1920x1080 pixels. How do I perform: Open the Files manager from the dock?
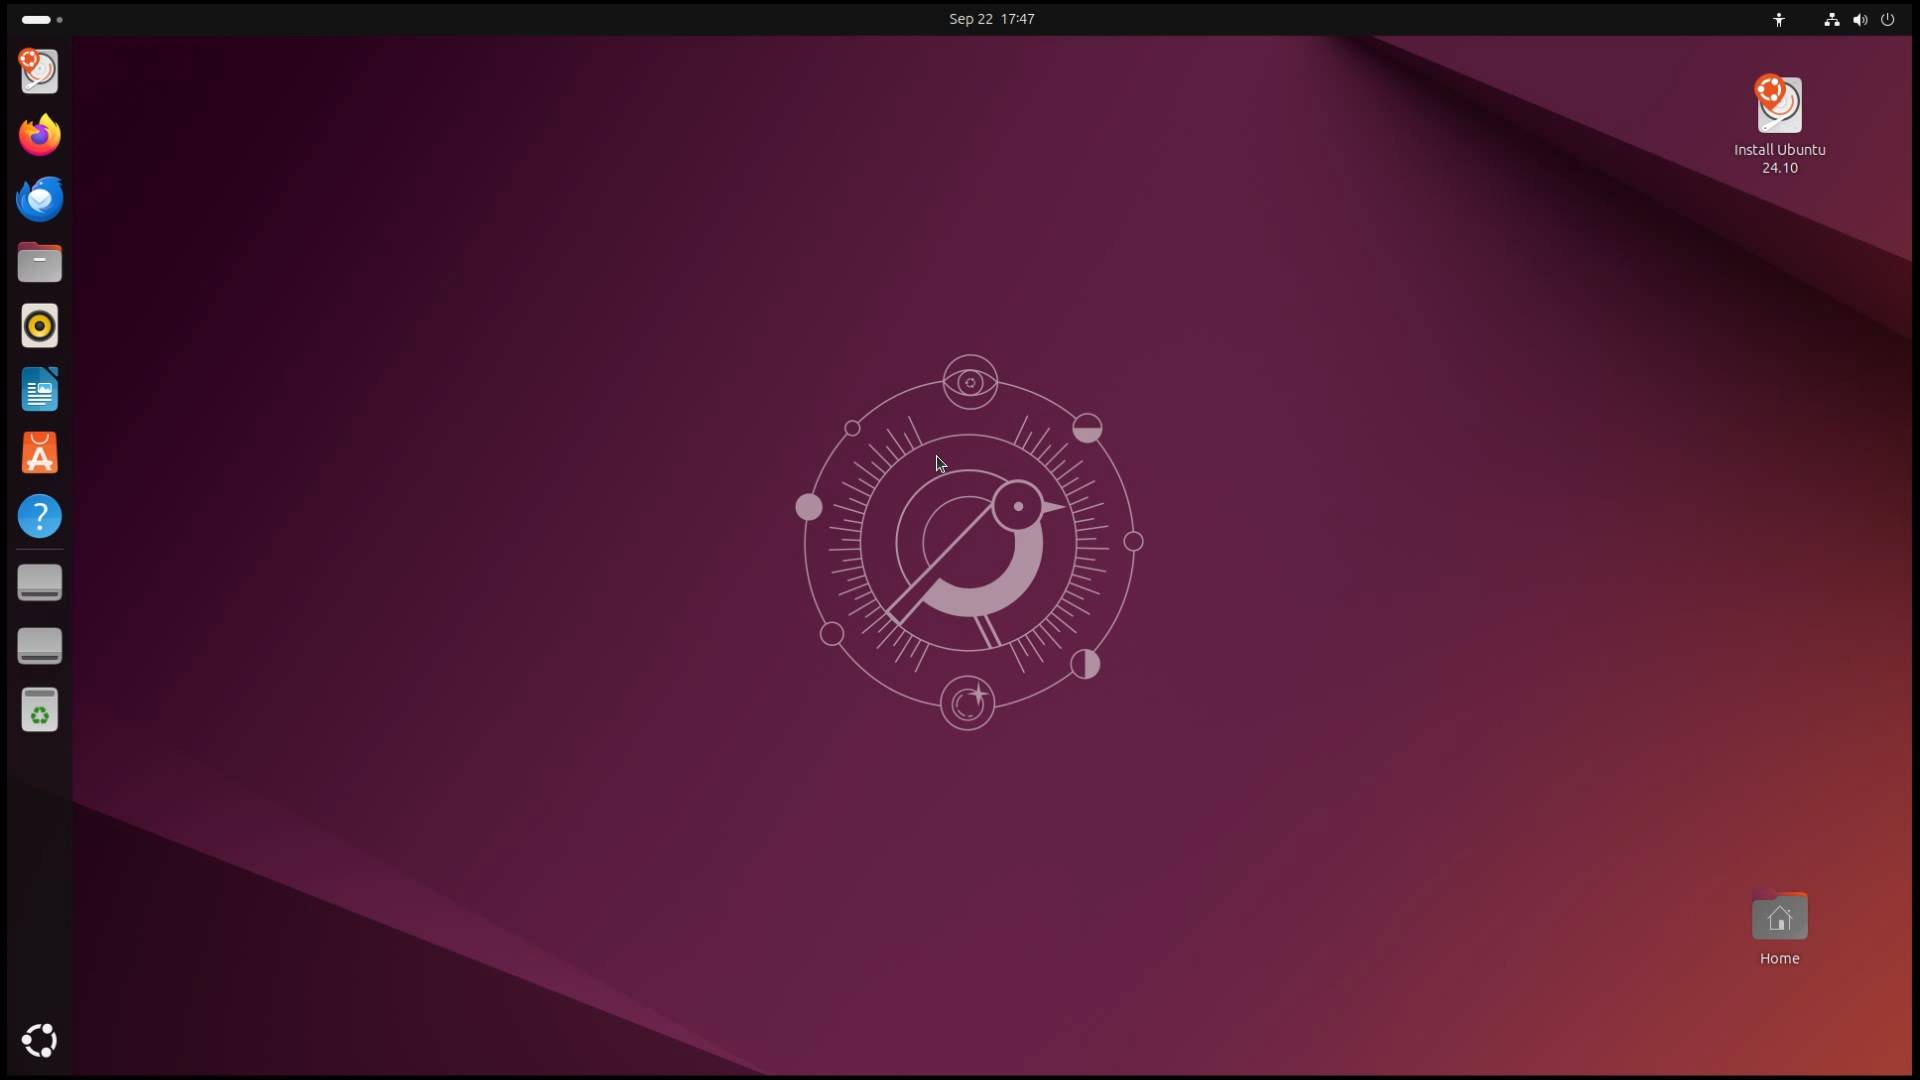[40, 263]
